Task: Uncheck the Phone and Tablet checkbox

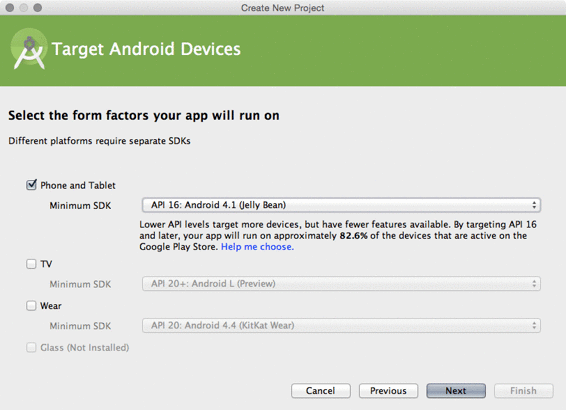Action: pyautogui.click(x=31, y=185)
